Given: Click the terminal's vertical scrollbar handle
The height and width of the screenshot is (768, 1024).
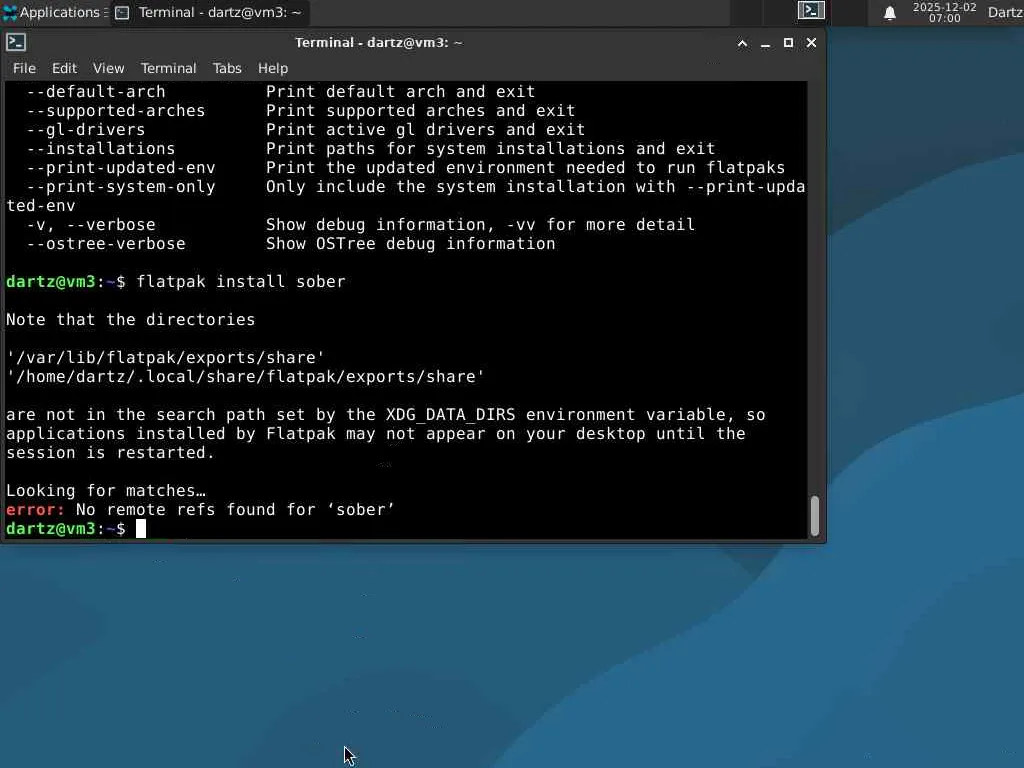Looking at the screenshot, I should coord(814,515).
